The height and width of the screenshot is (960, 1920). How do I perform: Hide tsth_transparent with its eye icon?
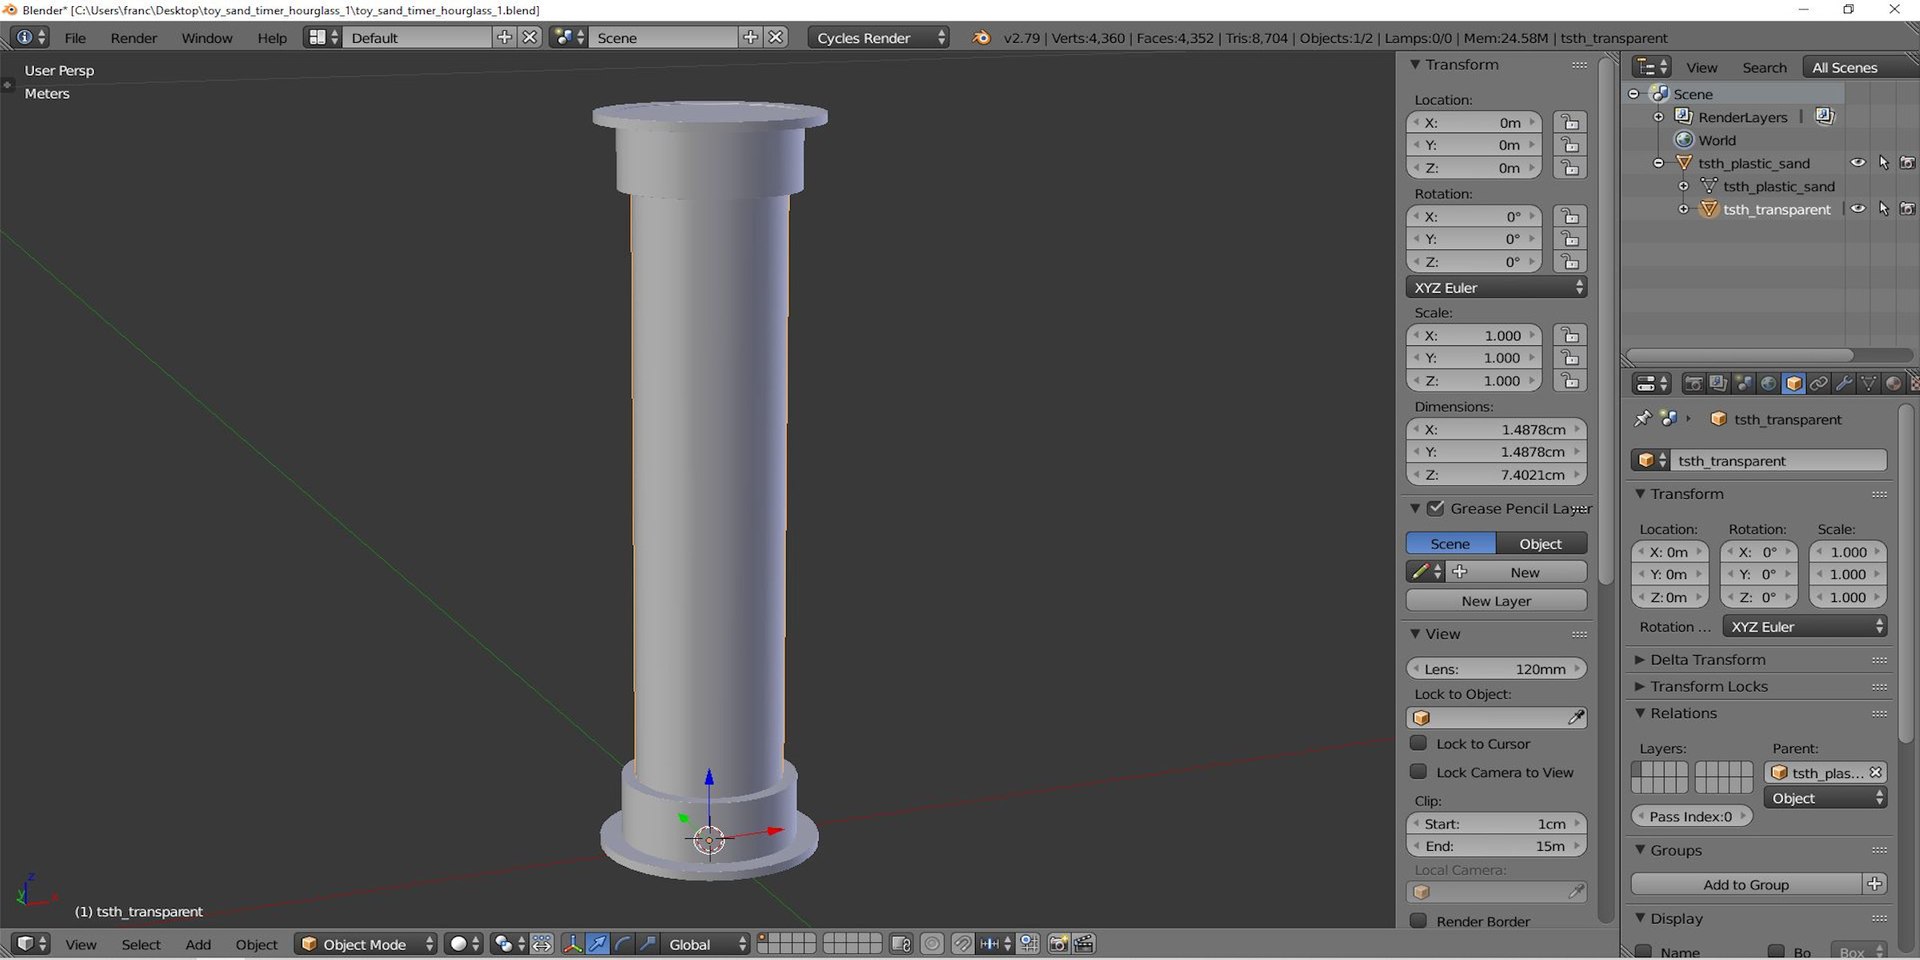coord(1858,209)
